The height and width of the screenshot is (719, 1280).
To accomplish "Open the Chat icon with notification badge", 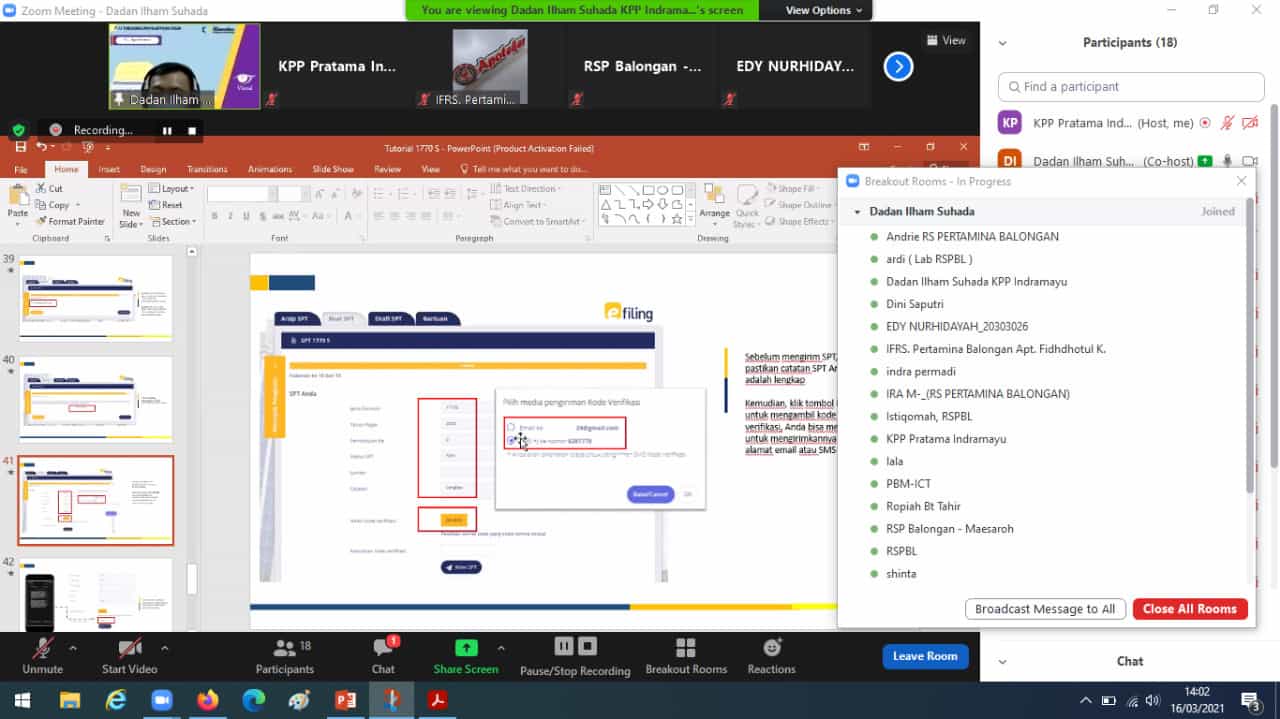I will 383,648.
